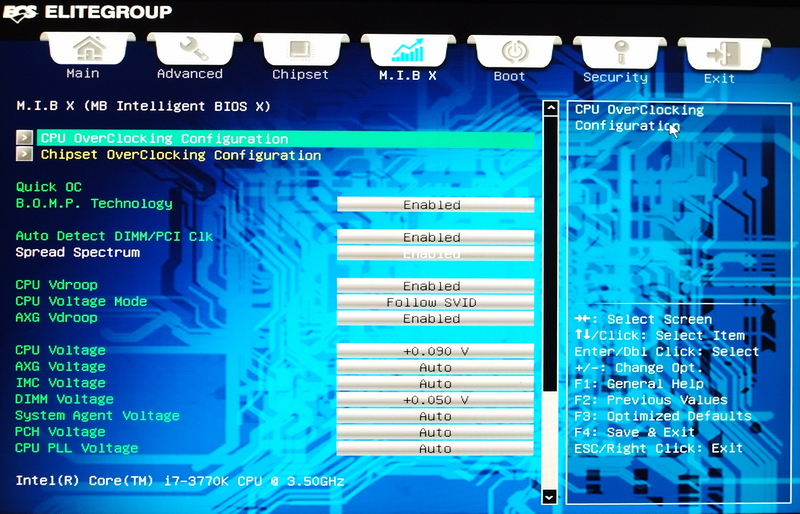The height and width of the screenshot is (514, 800).
Task: Change System Agent Voltage Auto value
Action: pyautogui.click(x=435, y=416)
